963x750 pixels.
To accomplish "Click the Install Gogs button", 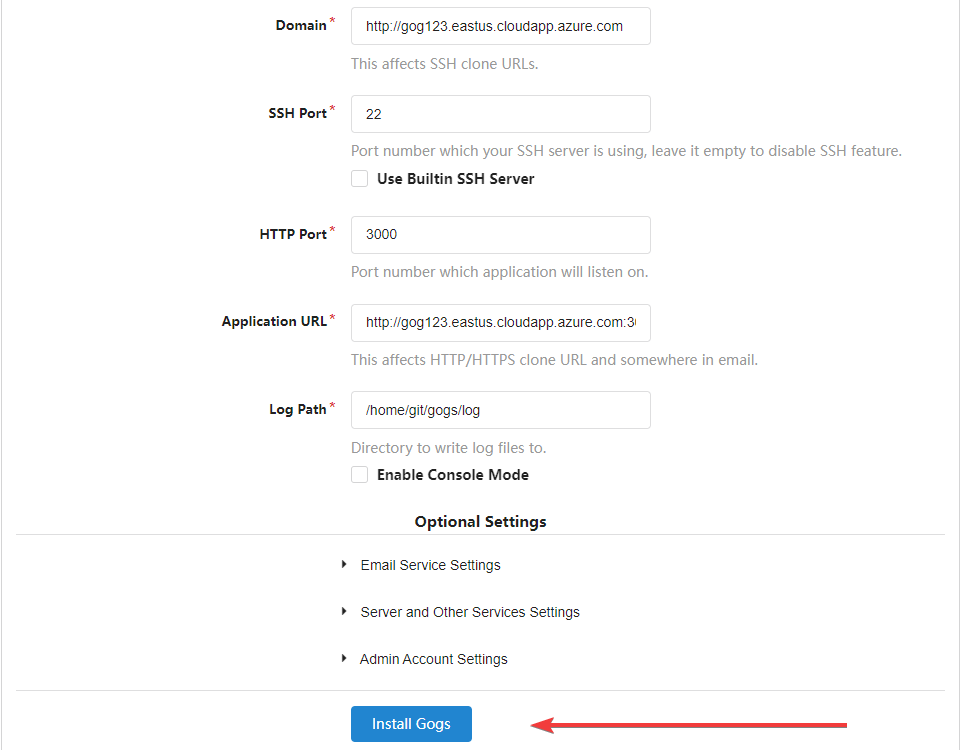I will pos(411,724).
